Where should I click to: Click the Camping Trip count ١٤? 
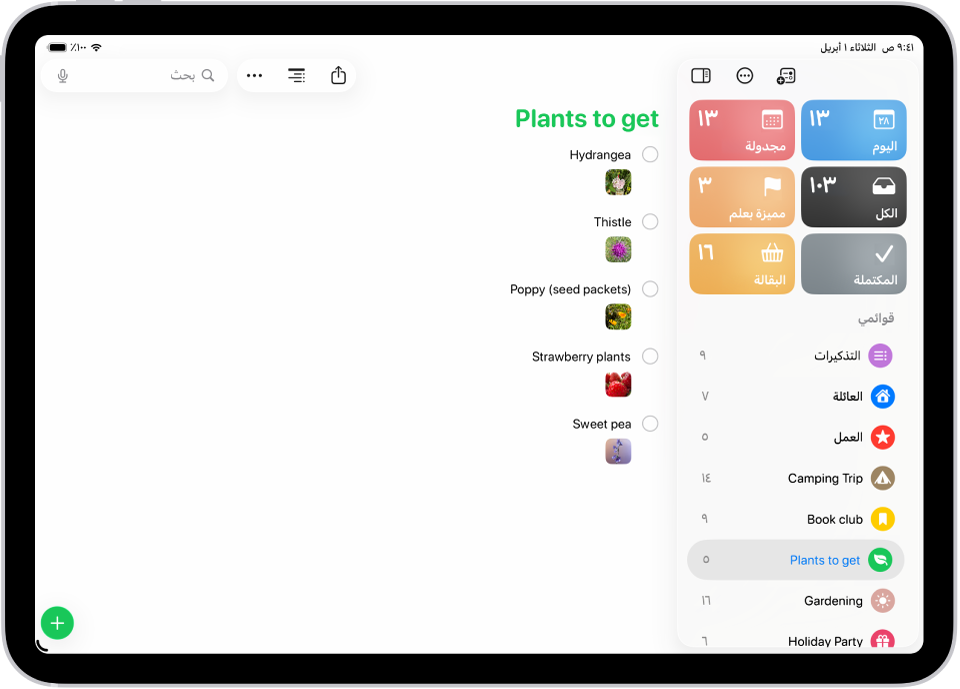(705, 478)
